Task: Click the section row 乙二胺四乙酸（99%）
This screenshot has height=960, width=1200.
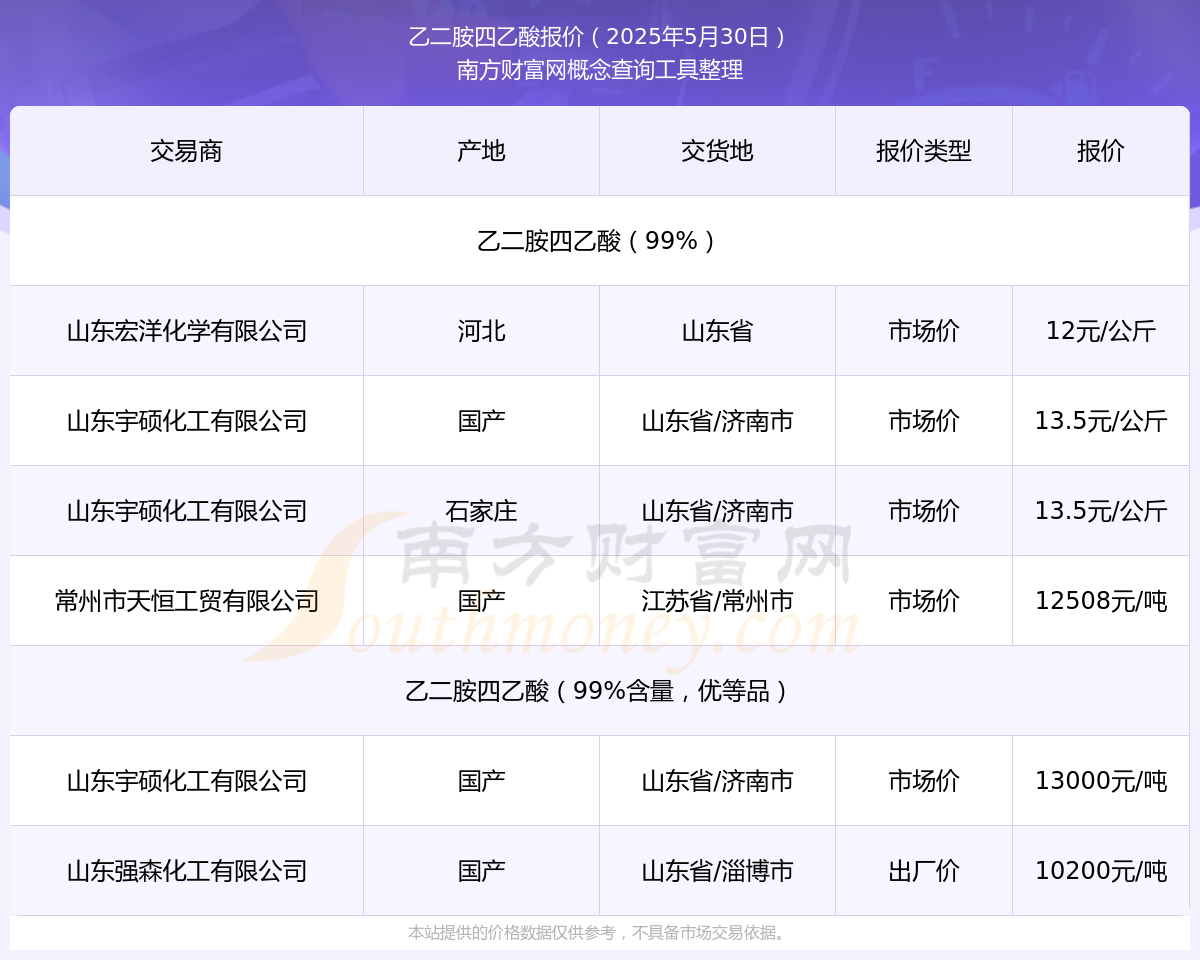Action: [600, 241]
